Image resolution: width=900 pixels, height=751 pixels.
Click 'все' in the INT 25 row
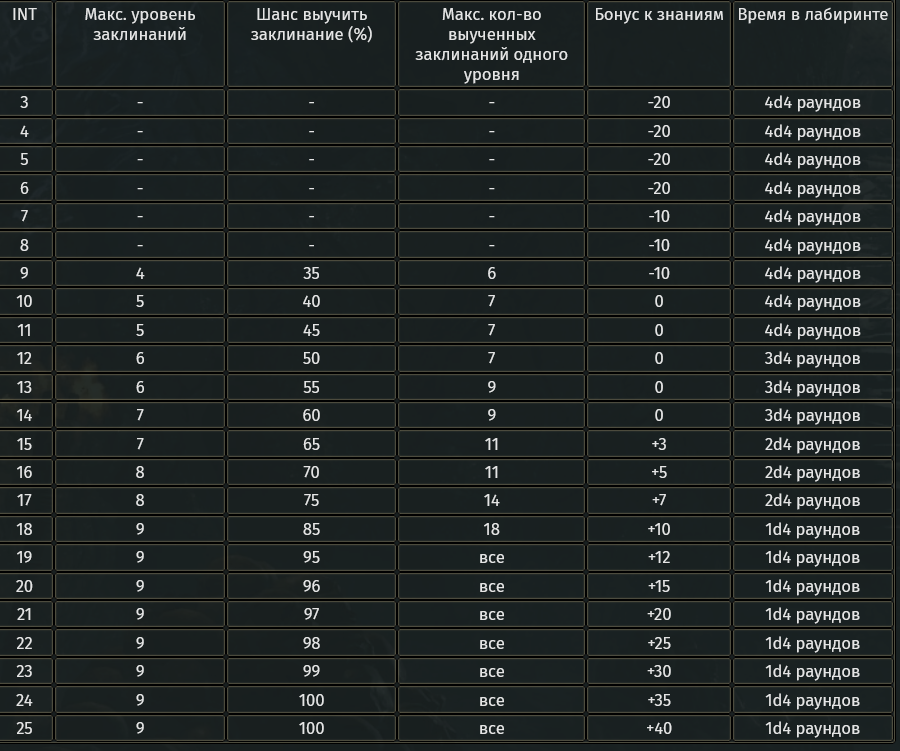tap(491, 728)
